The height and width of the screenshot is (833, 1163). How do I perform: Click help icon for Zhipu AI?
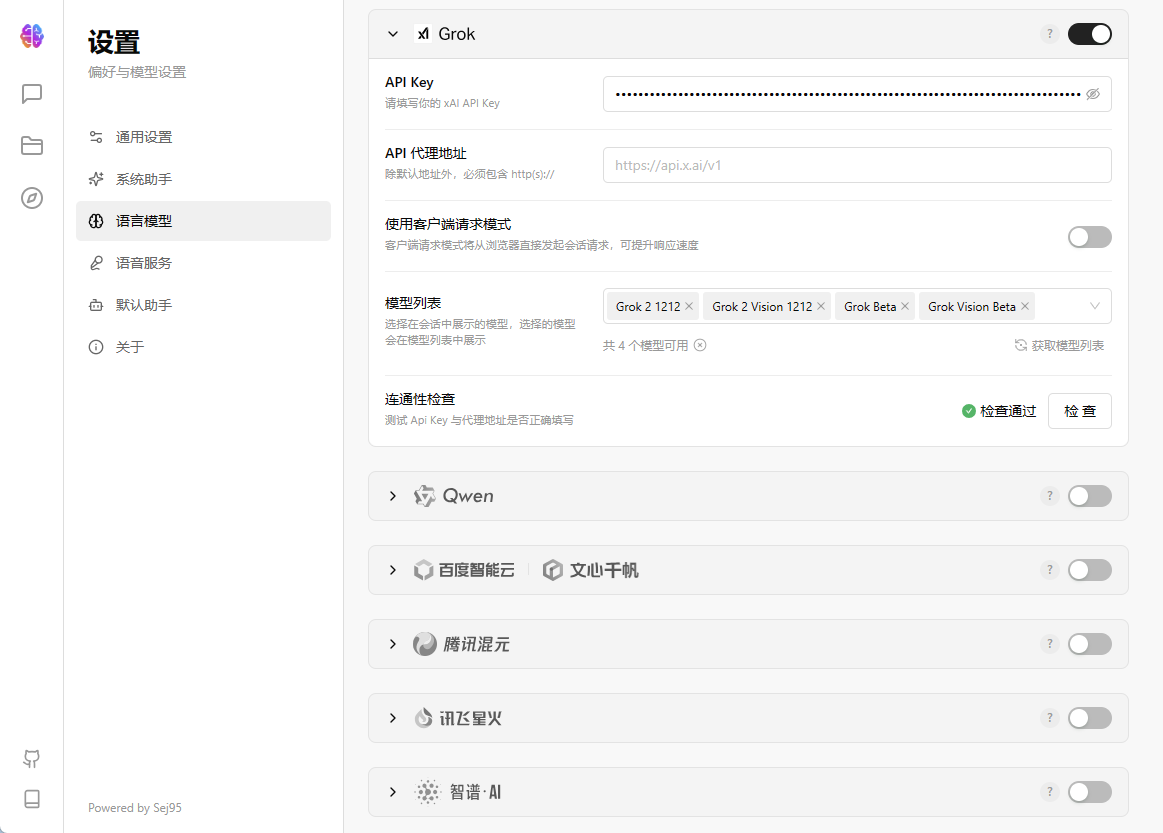(x=1050, y=792)
